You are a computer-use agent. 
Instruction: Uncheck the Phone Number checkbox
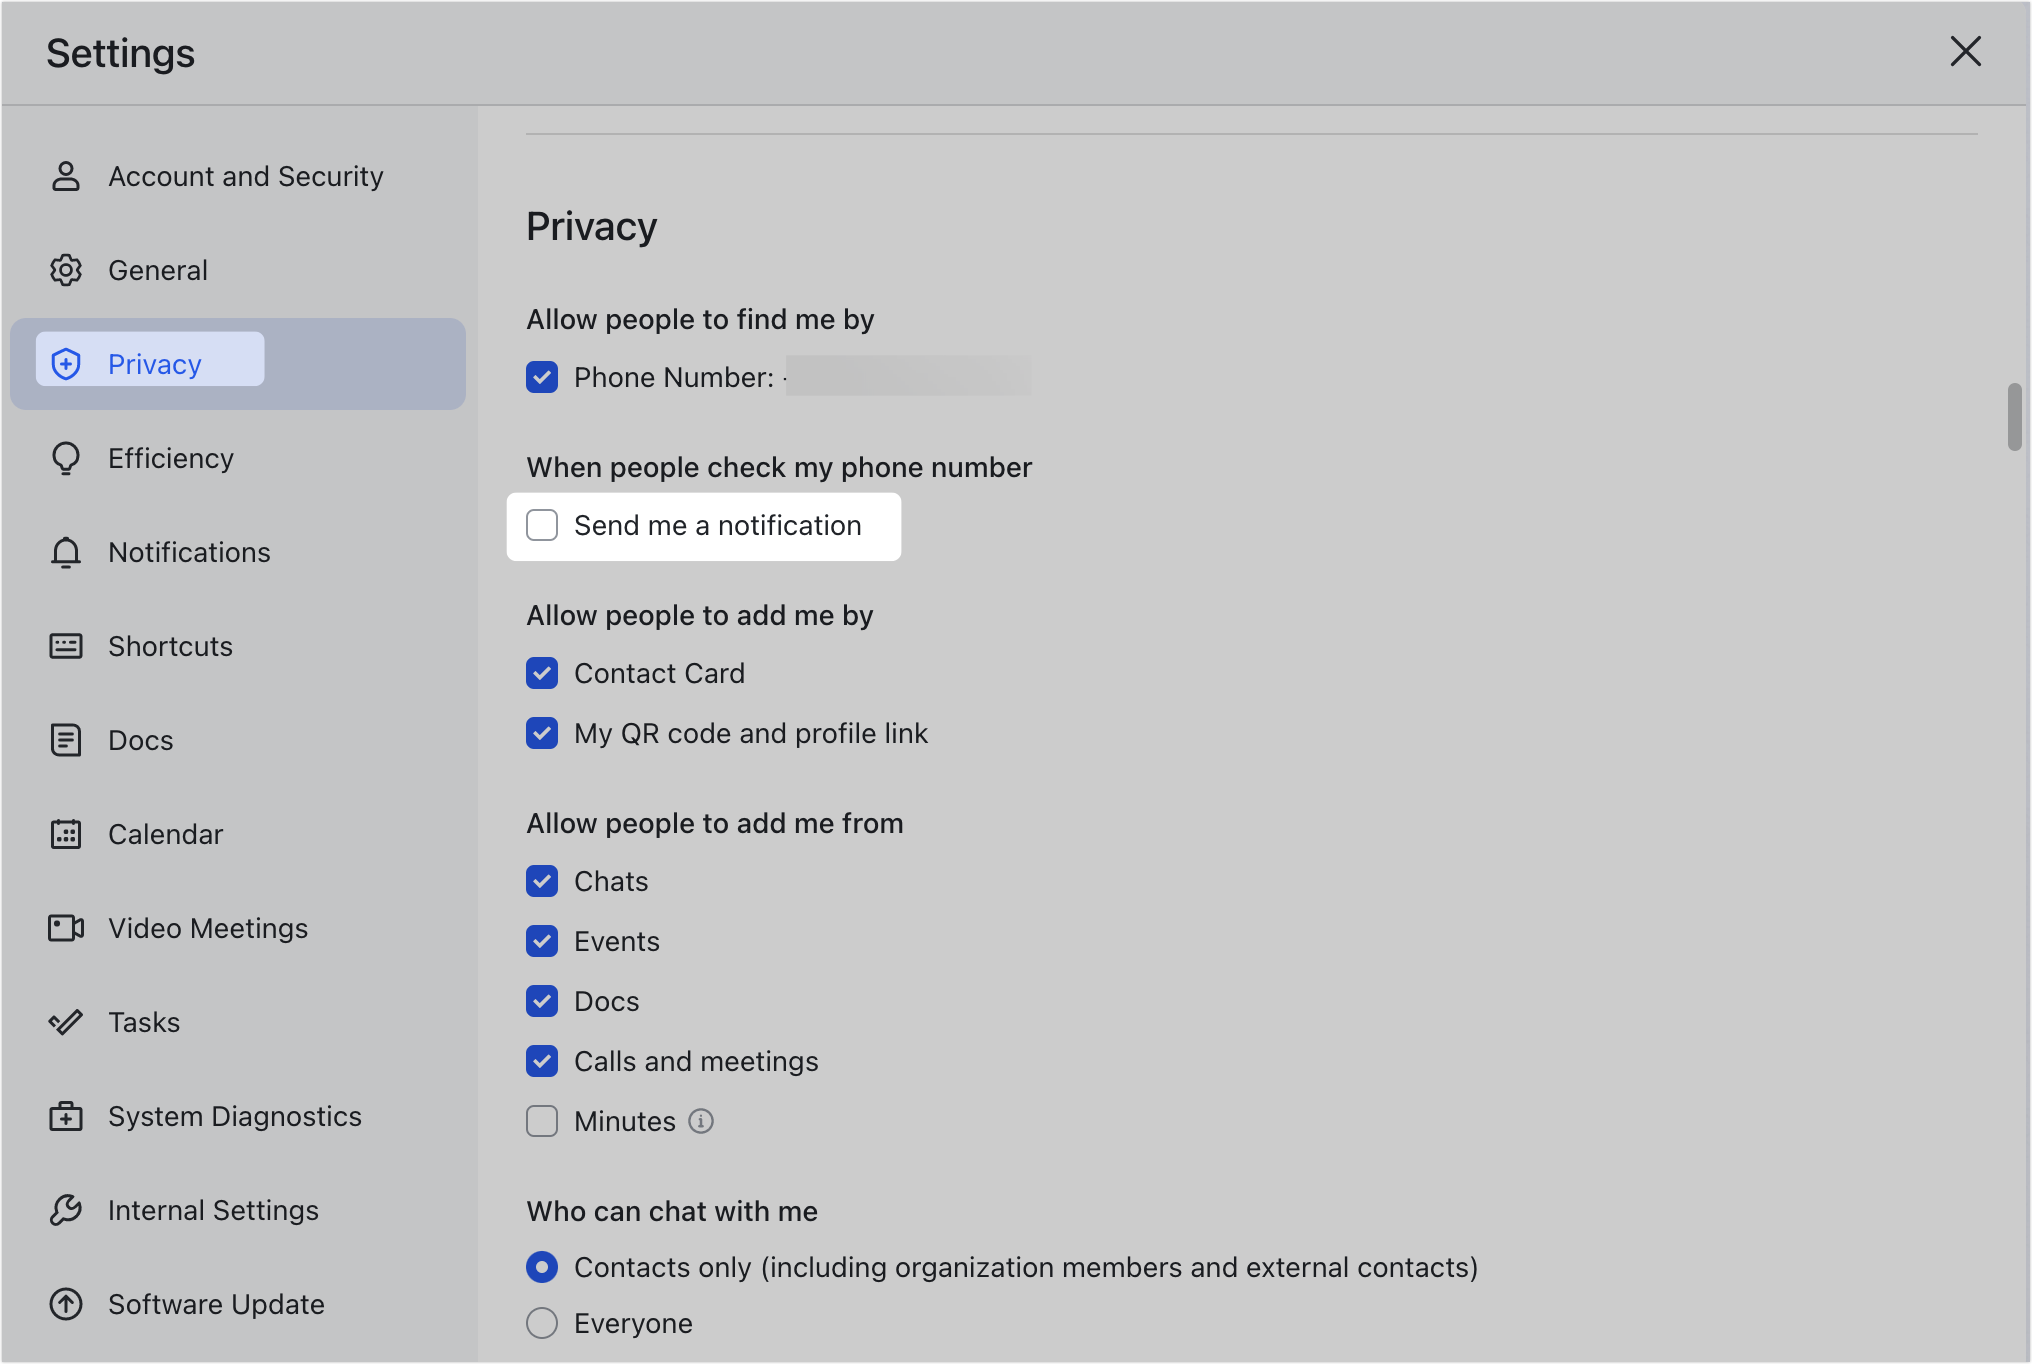tap(542, 377)
